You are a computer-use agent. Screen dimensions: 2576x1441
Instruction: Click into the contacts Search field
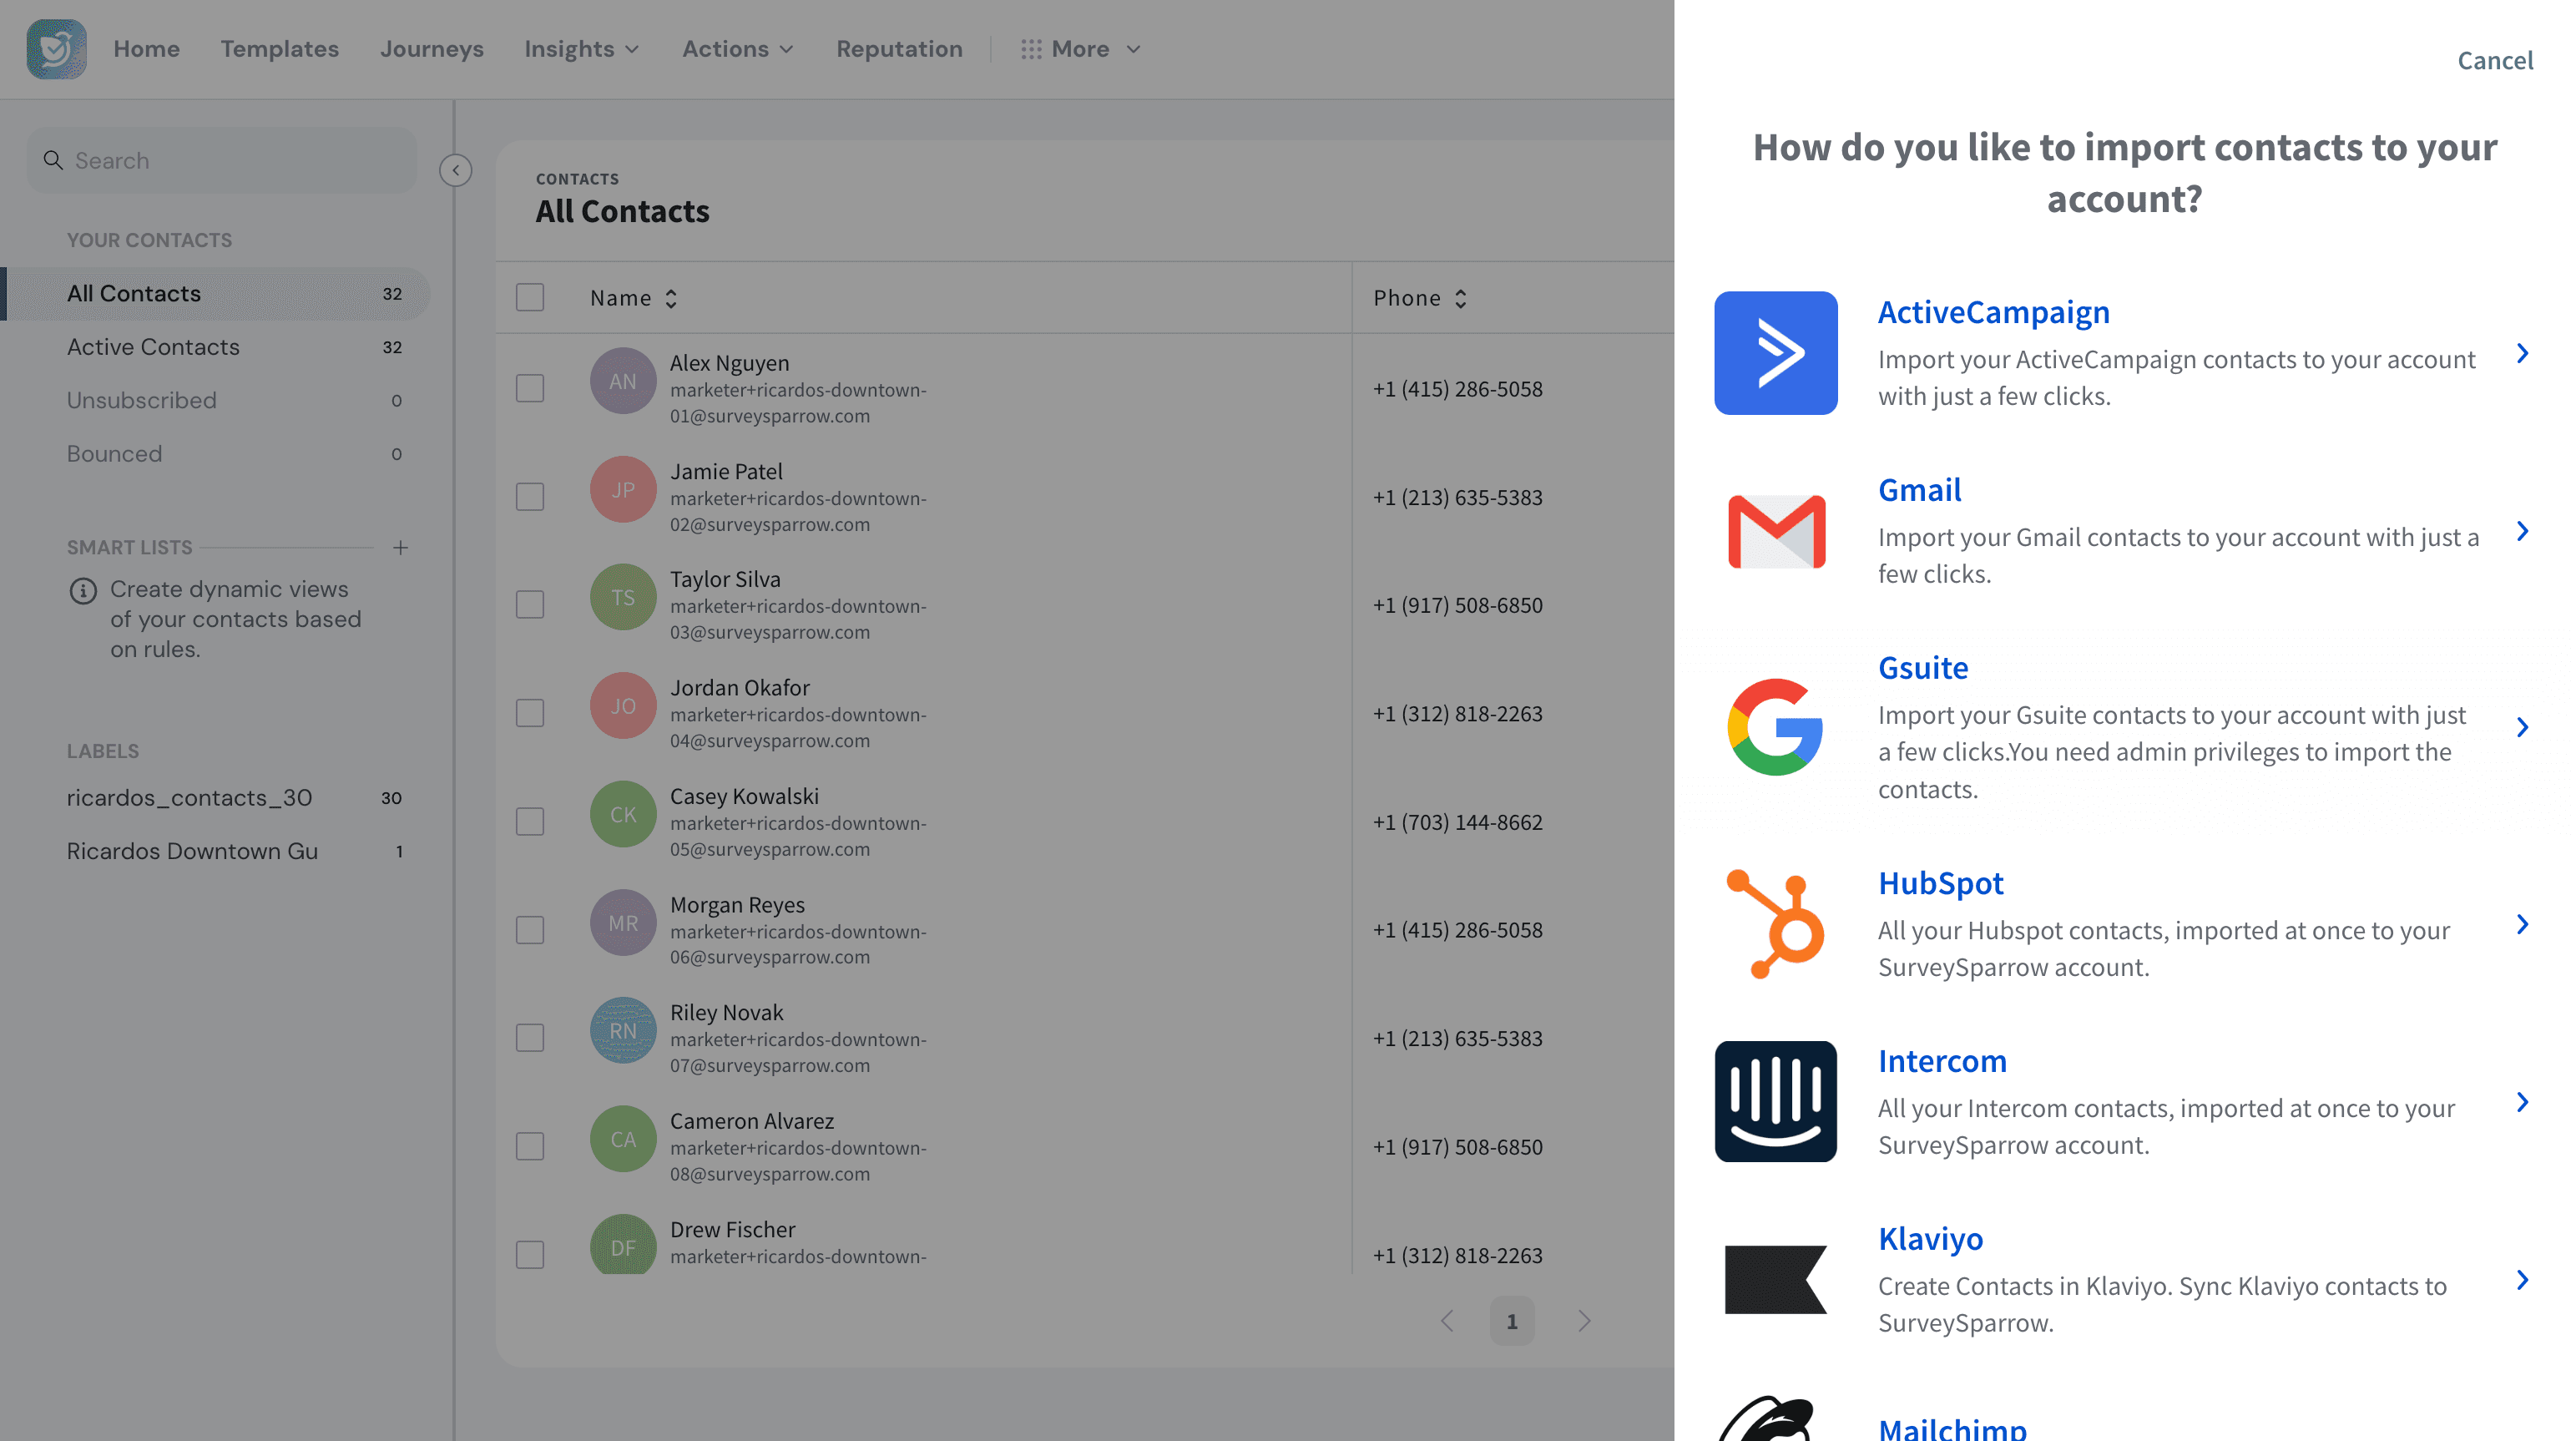point(222,160)
